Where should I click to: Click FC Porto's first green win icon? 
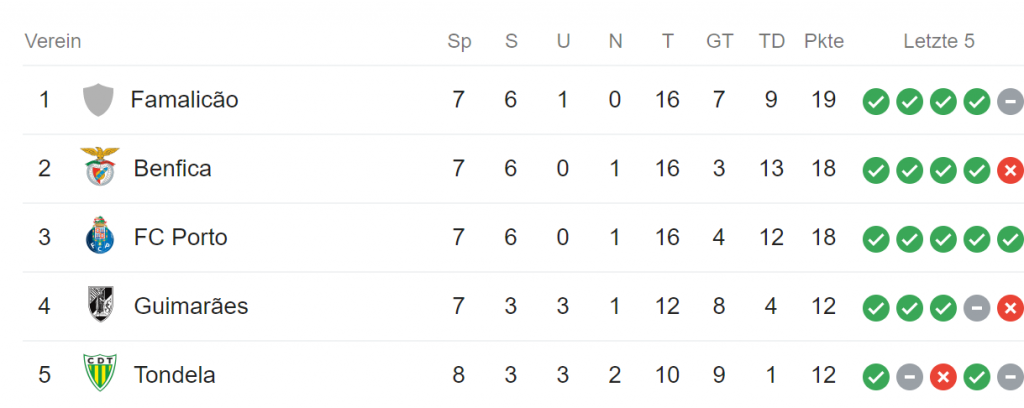[x=876, y=239]
